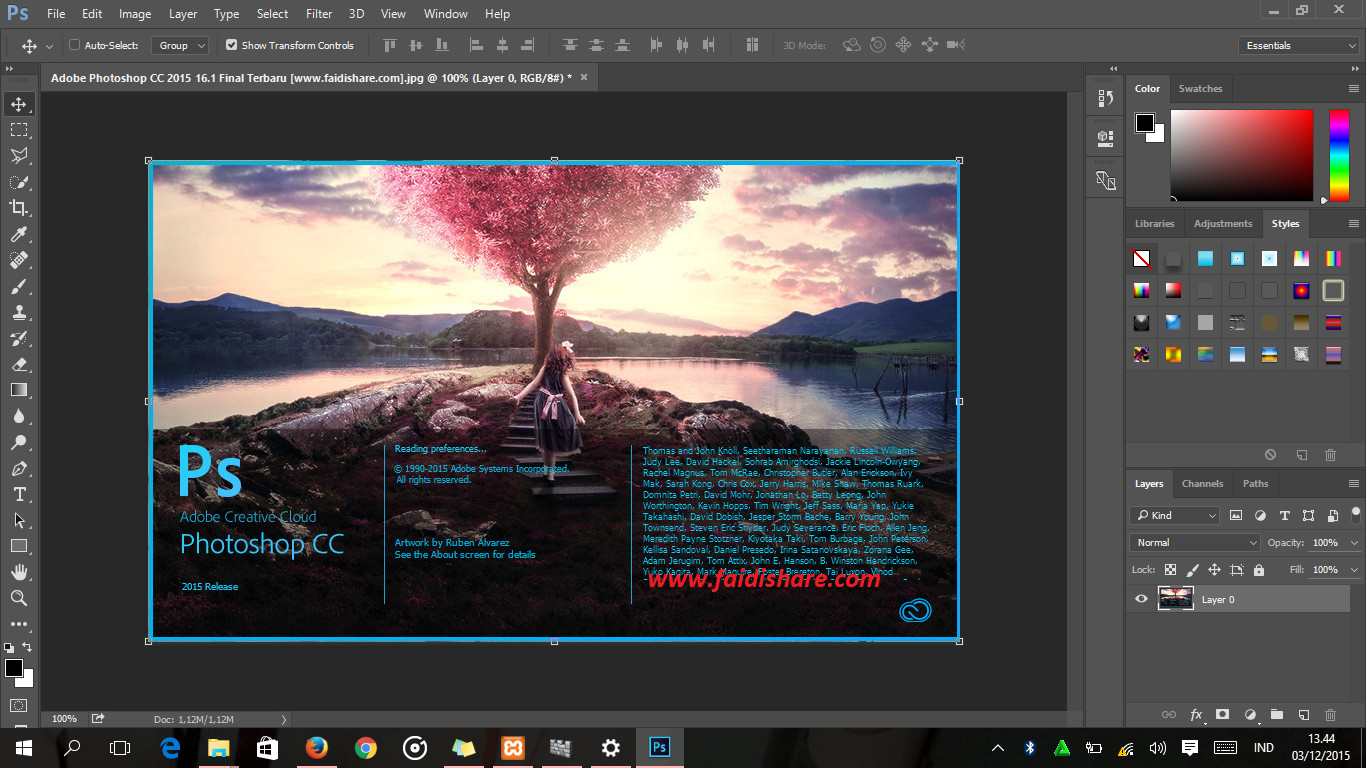Open the Filter menu
Screen dimensions: 1366x768
point(319,14)
